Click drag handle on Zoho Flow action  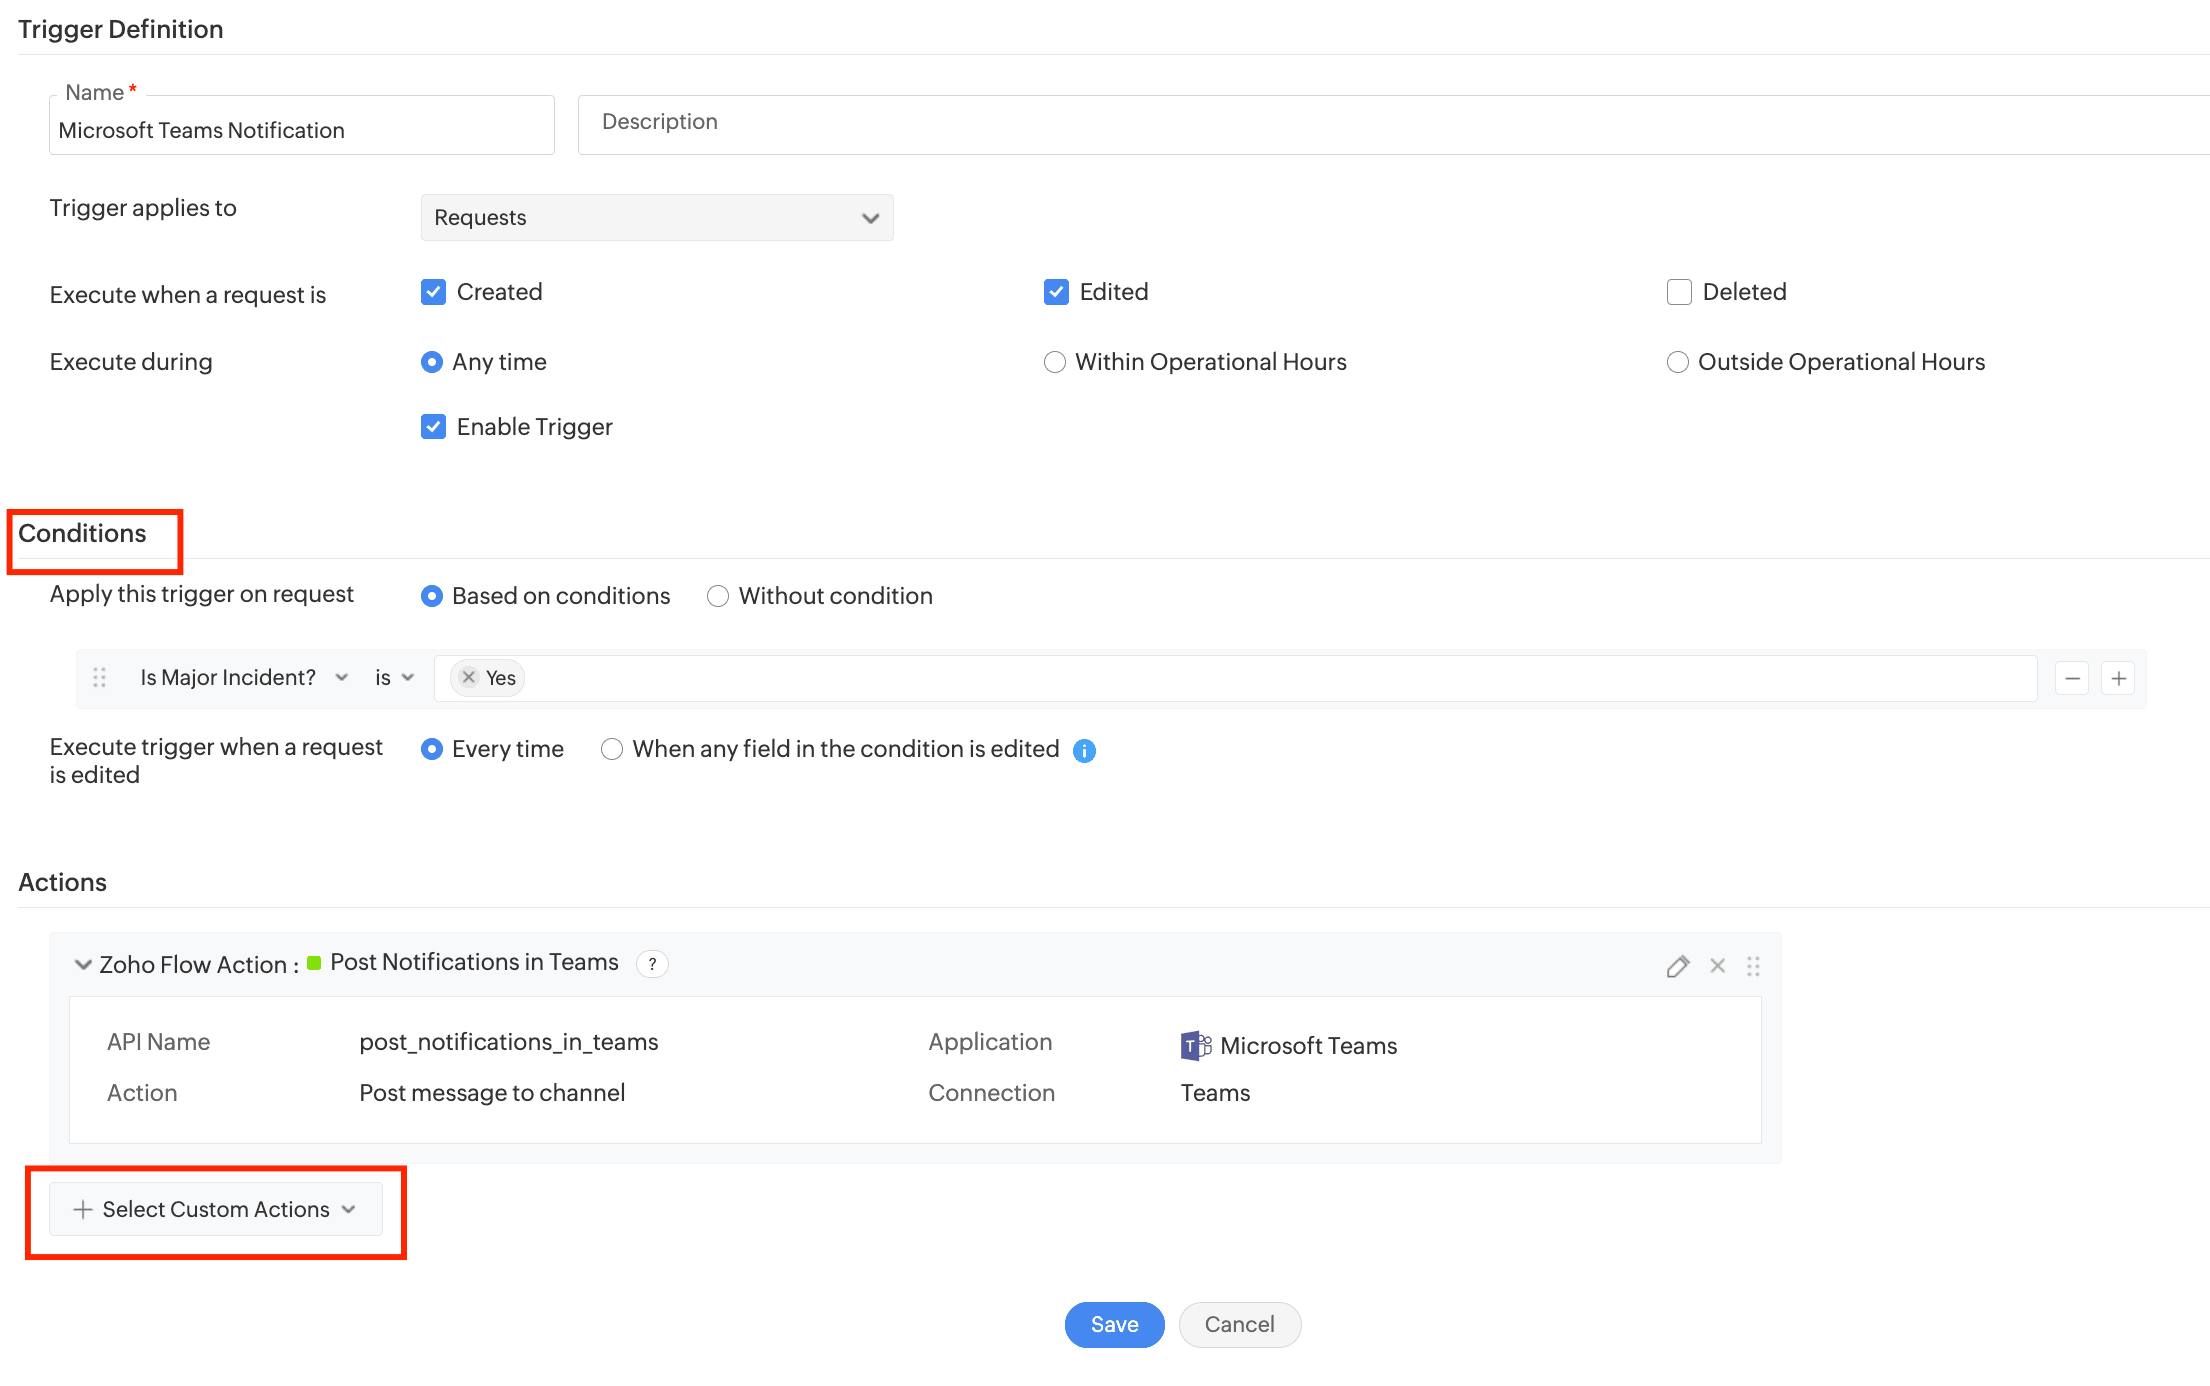tap(1753, 966)
